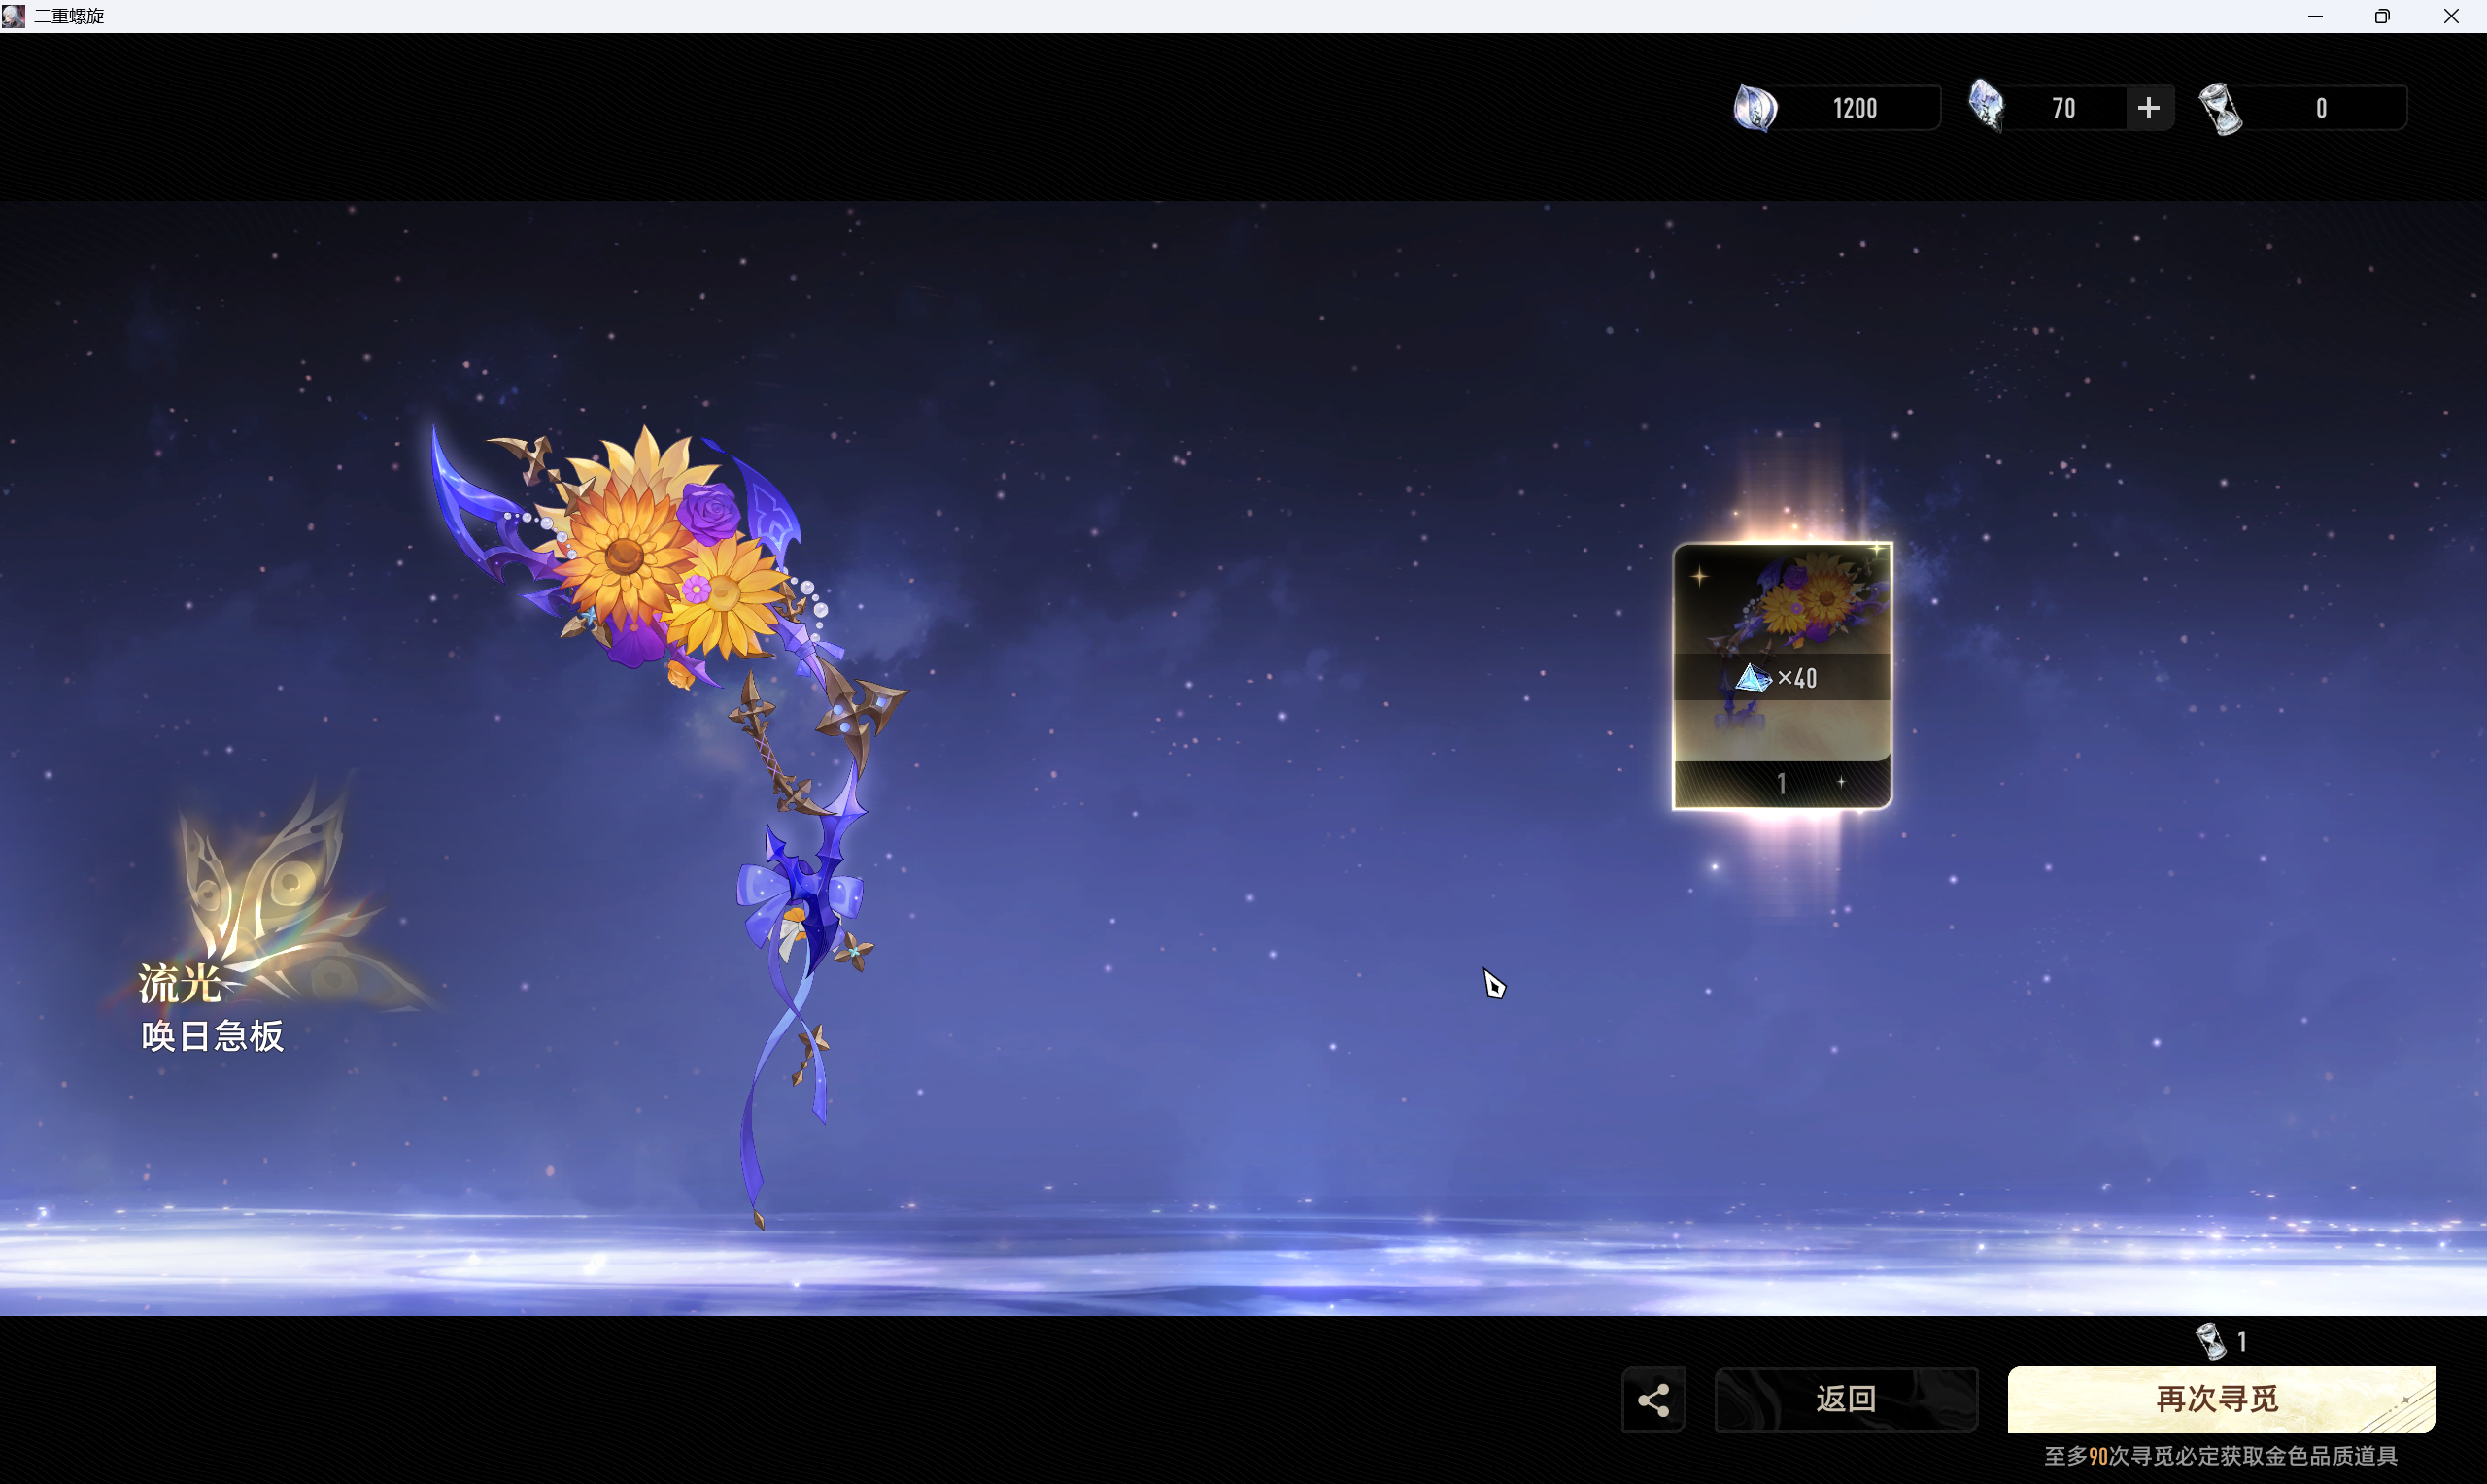Click the item name 唤日急板
Image resolution: width=2487 pixels, height=1484 pixels.
(x=213, y=1036)
